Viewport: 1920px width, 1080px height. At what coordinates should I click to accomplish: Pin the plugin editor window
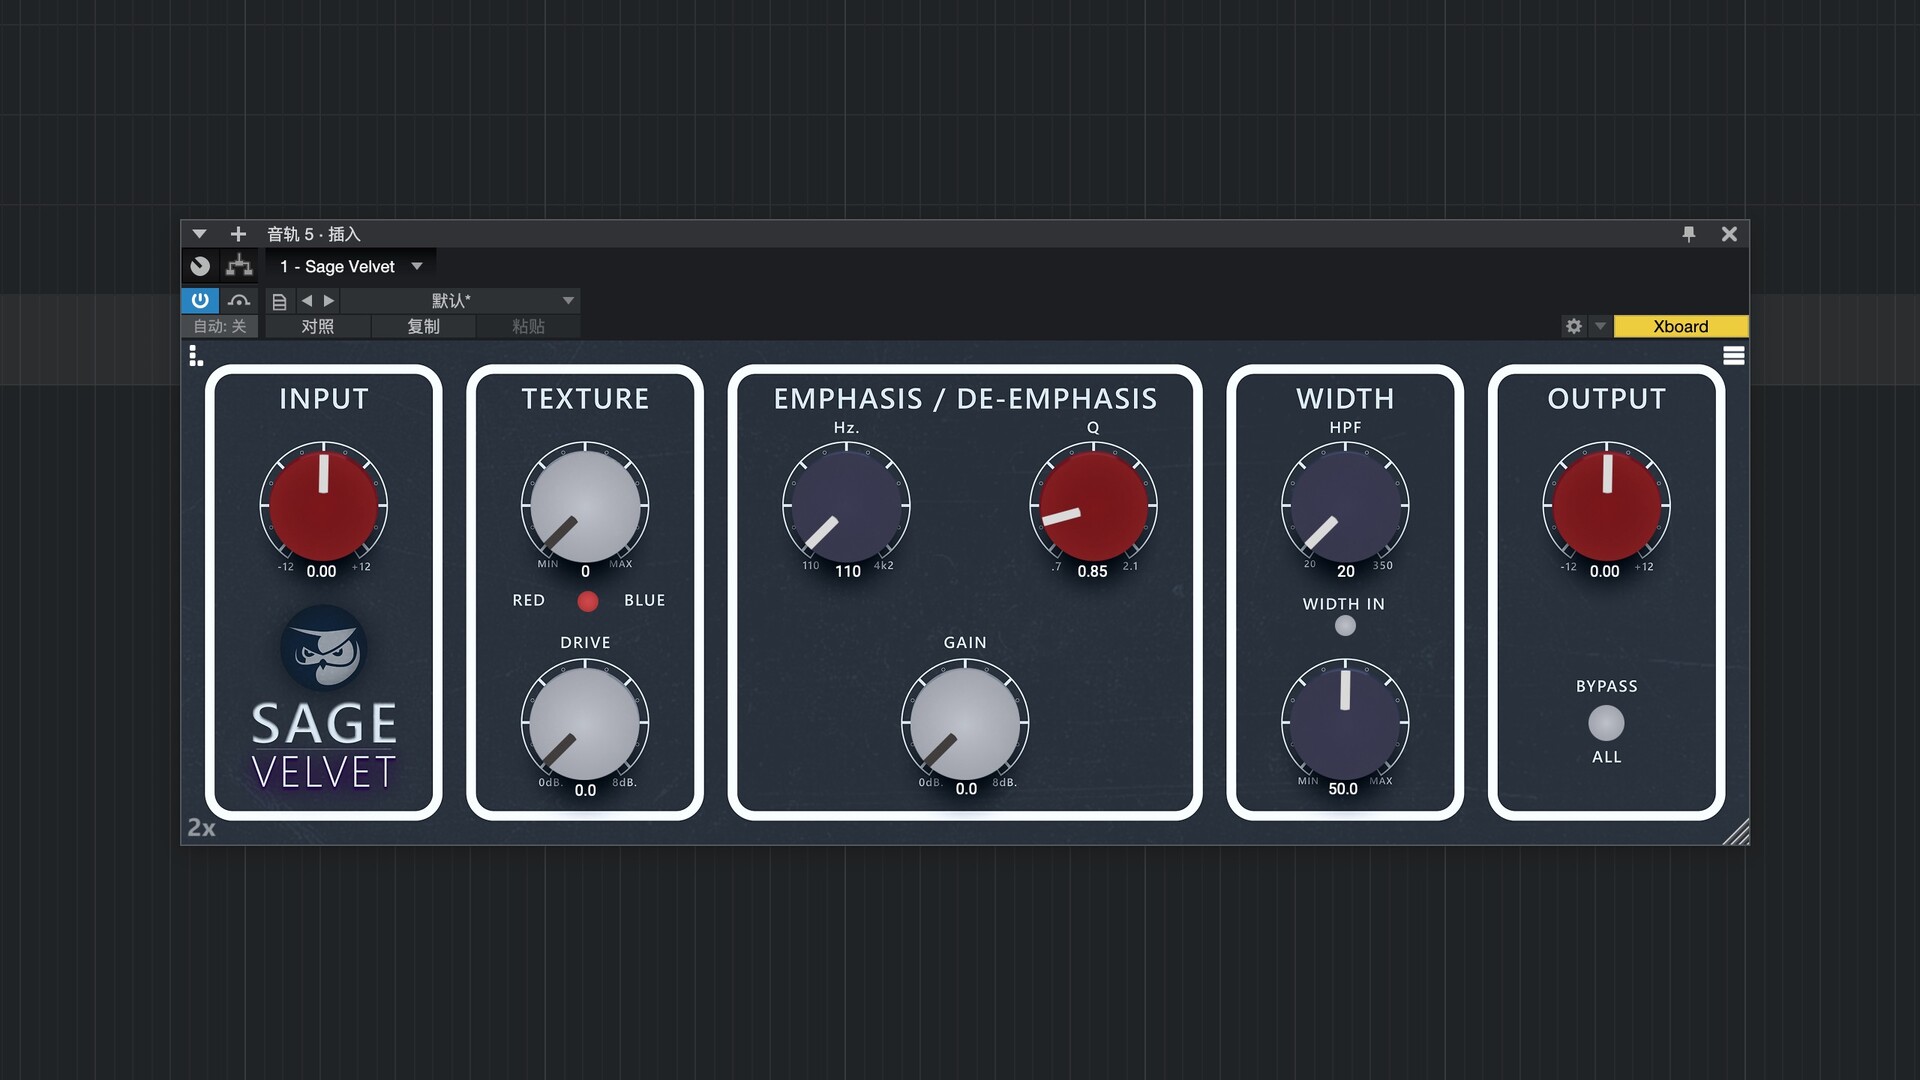[x=1689, y=234]
